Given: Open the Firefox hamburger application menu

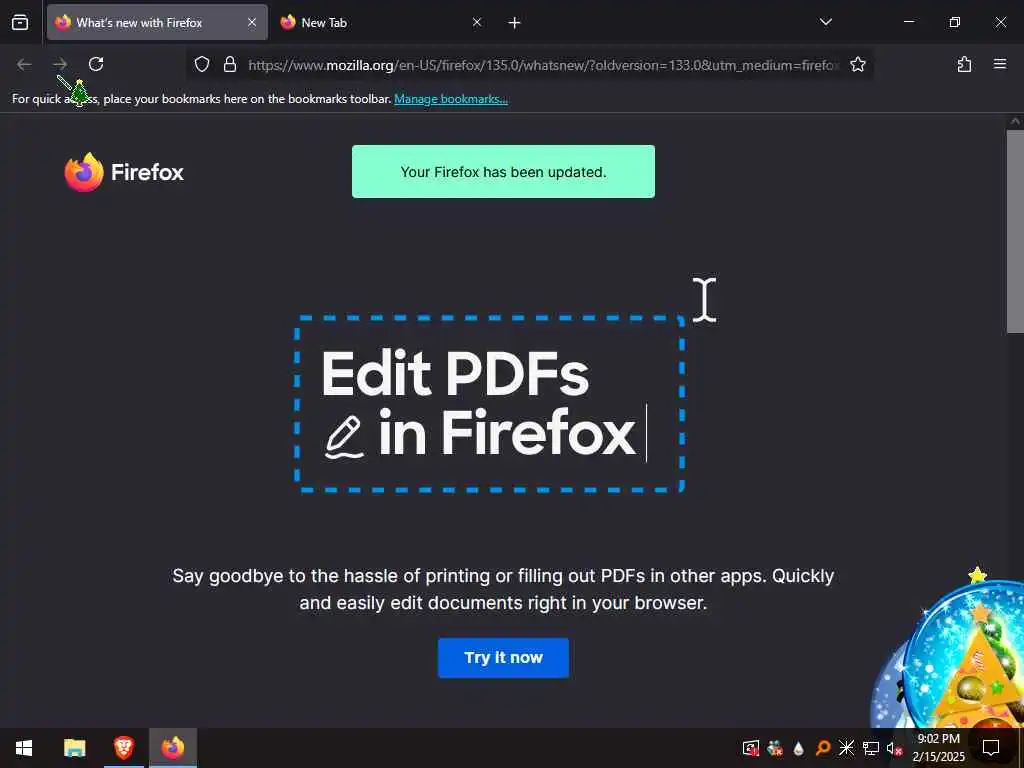Looking at the screenshot, I should point(999,64).
